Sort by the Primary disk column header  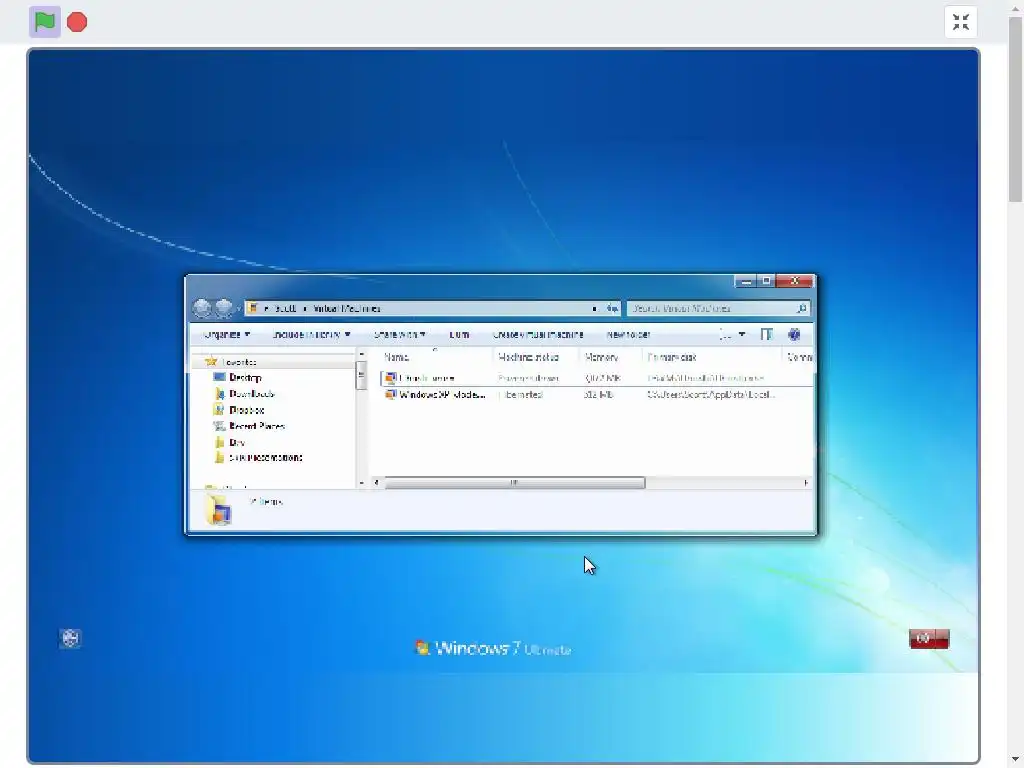coord(671,357)
